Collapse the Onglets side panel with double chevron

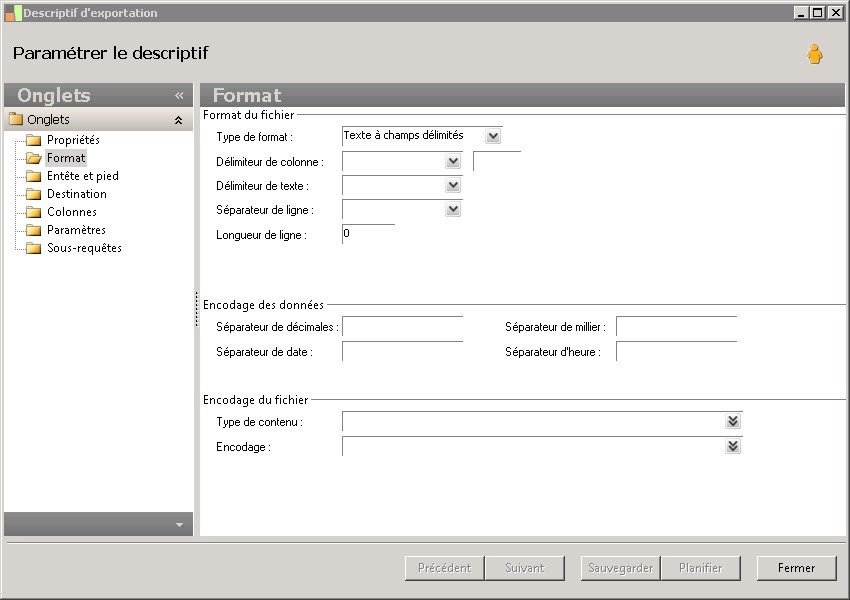pyautogui.click(x=179, y=96)
